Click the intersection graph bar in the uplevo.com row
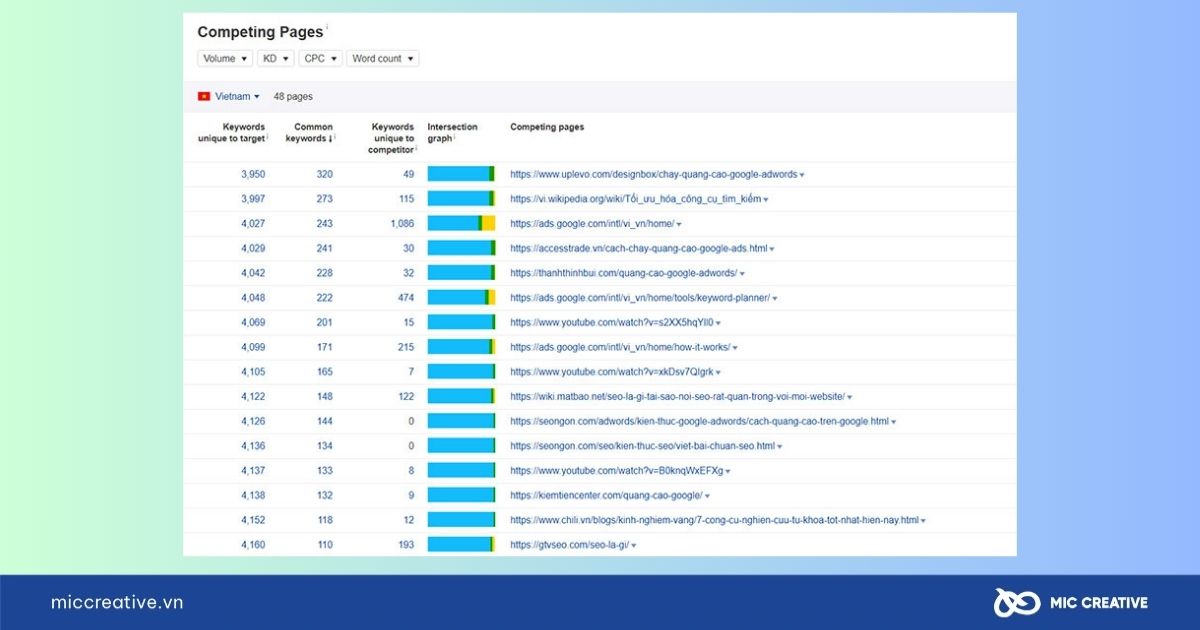This screenshot has height=630, width=1200. click(x=461, y=174)
